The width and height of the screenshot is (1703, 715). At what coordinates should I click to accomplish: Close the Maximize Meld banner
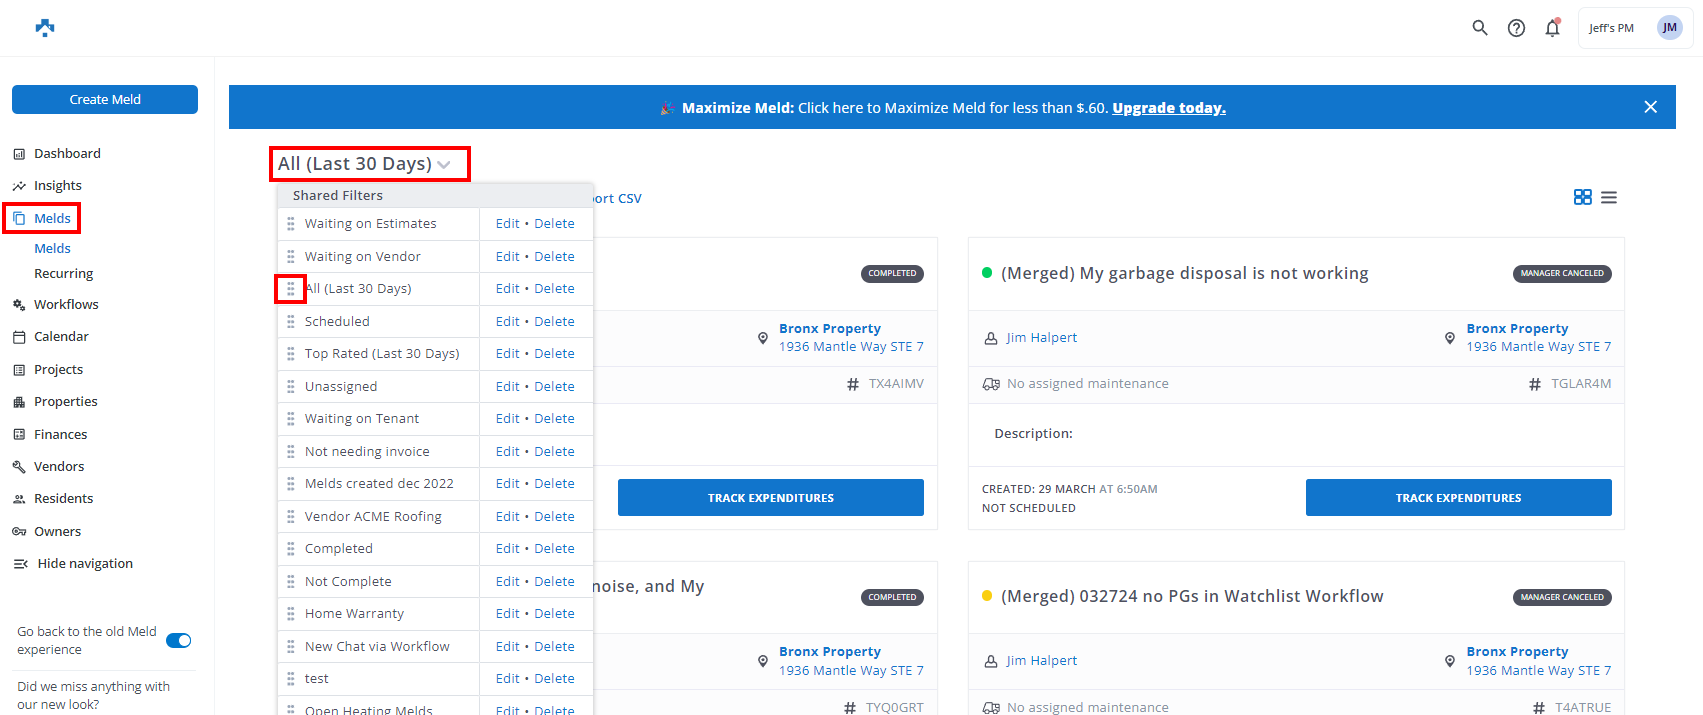1650,107
